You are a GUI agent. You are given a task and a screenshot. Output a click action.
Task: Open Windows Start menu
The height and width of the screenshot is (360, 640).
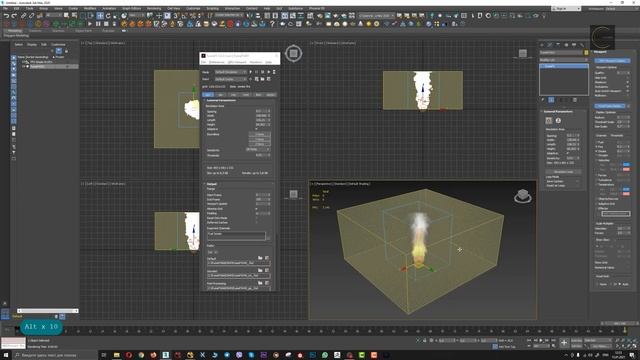(x=6, y=355)
